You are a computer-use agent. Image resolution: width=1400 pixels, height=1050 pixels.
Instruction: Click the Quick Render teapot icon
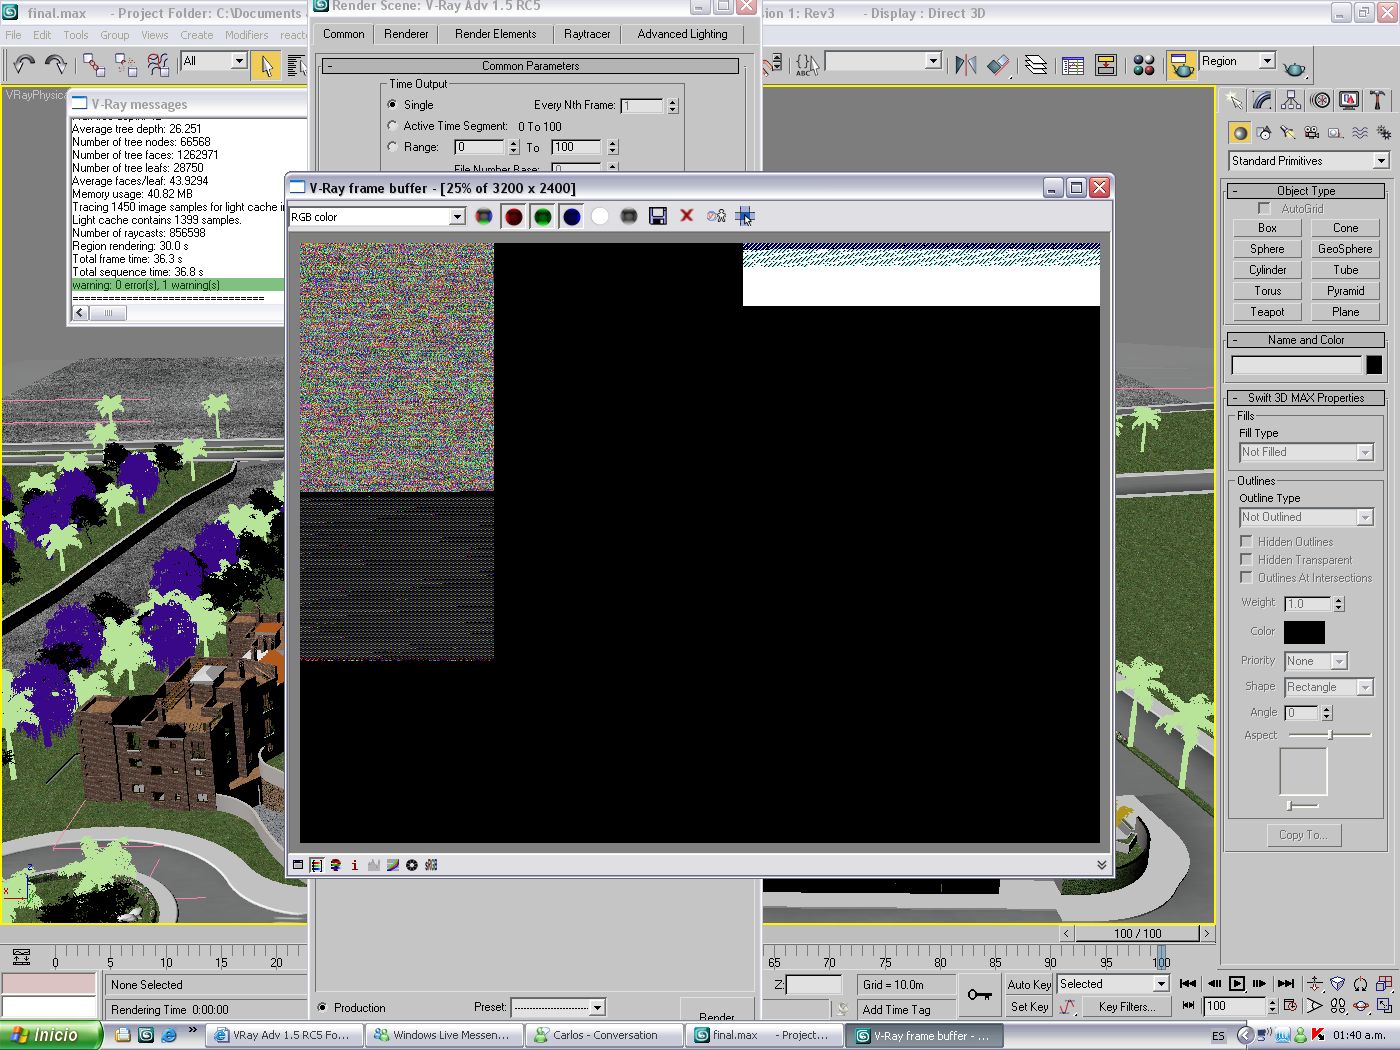click(x=1294, y=67)
